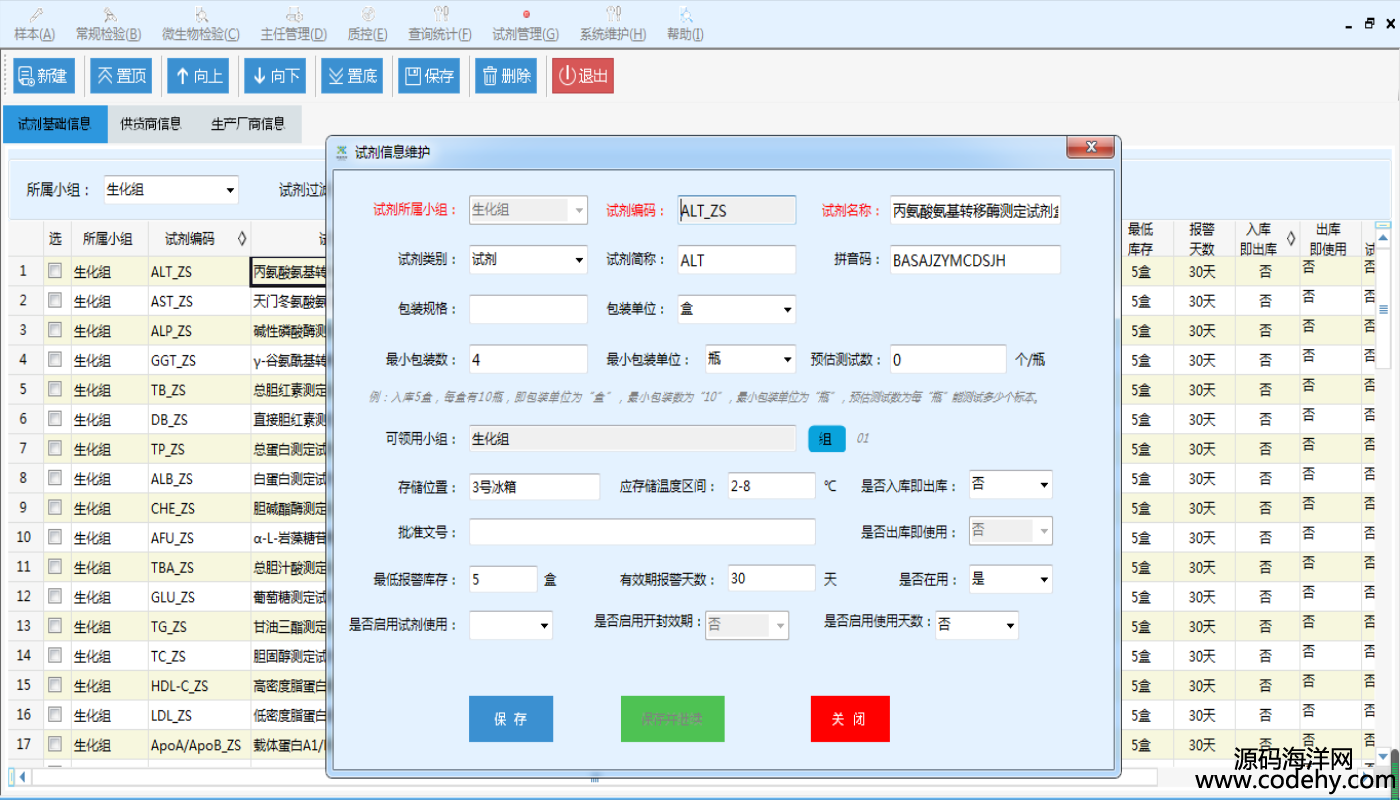This screenshot has height=800, width=1400.
Task: Open the 帮助(I) menu
Action: coord(685,24)
